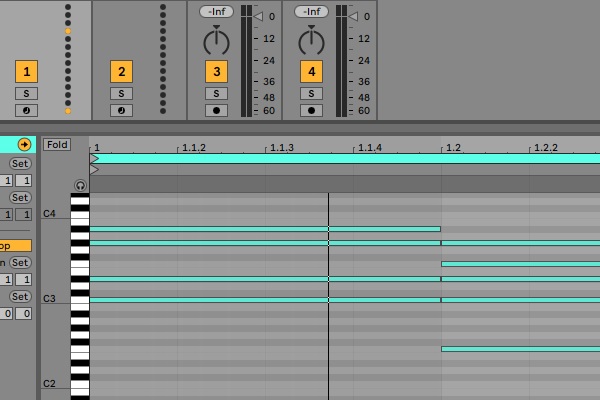600x400 pixels.
Task: Select lowest note starting at 1.2
Action: point(520,349)
